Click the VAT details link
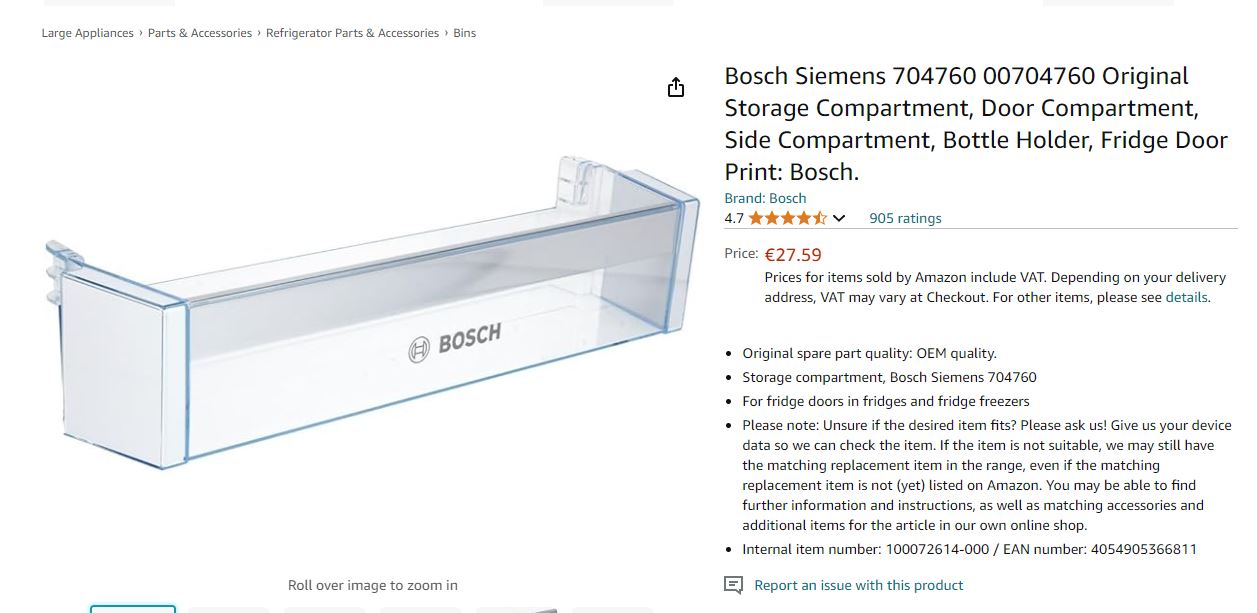This screenshot has height=613, width=1257. [x=1186, y=297]
